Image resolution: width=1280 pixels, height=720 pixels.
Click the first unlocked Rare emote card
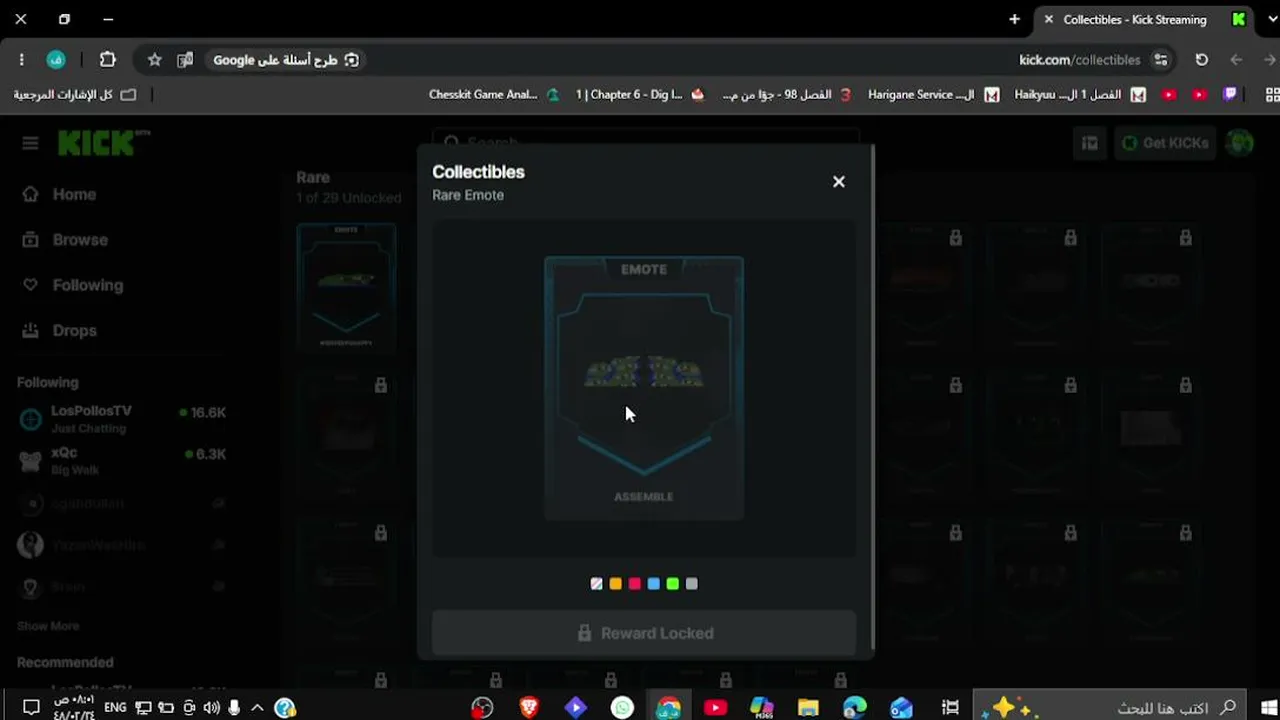346,286
